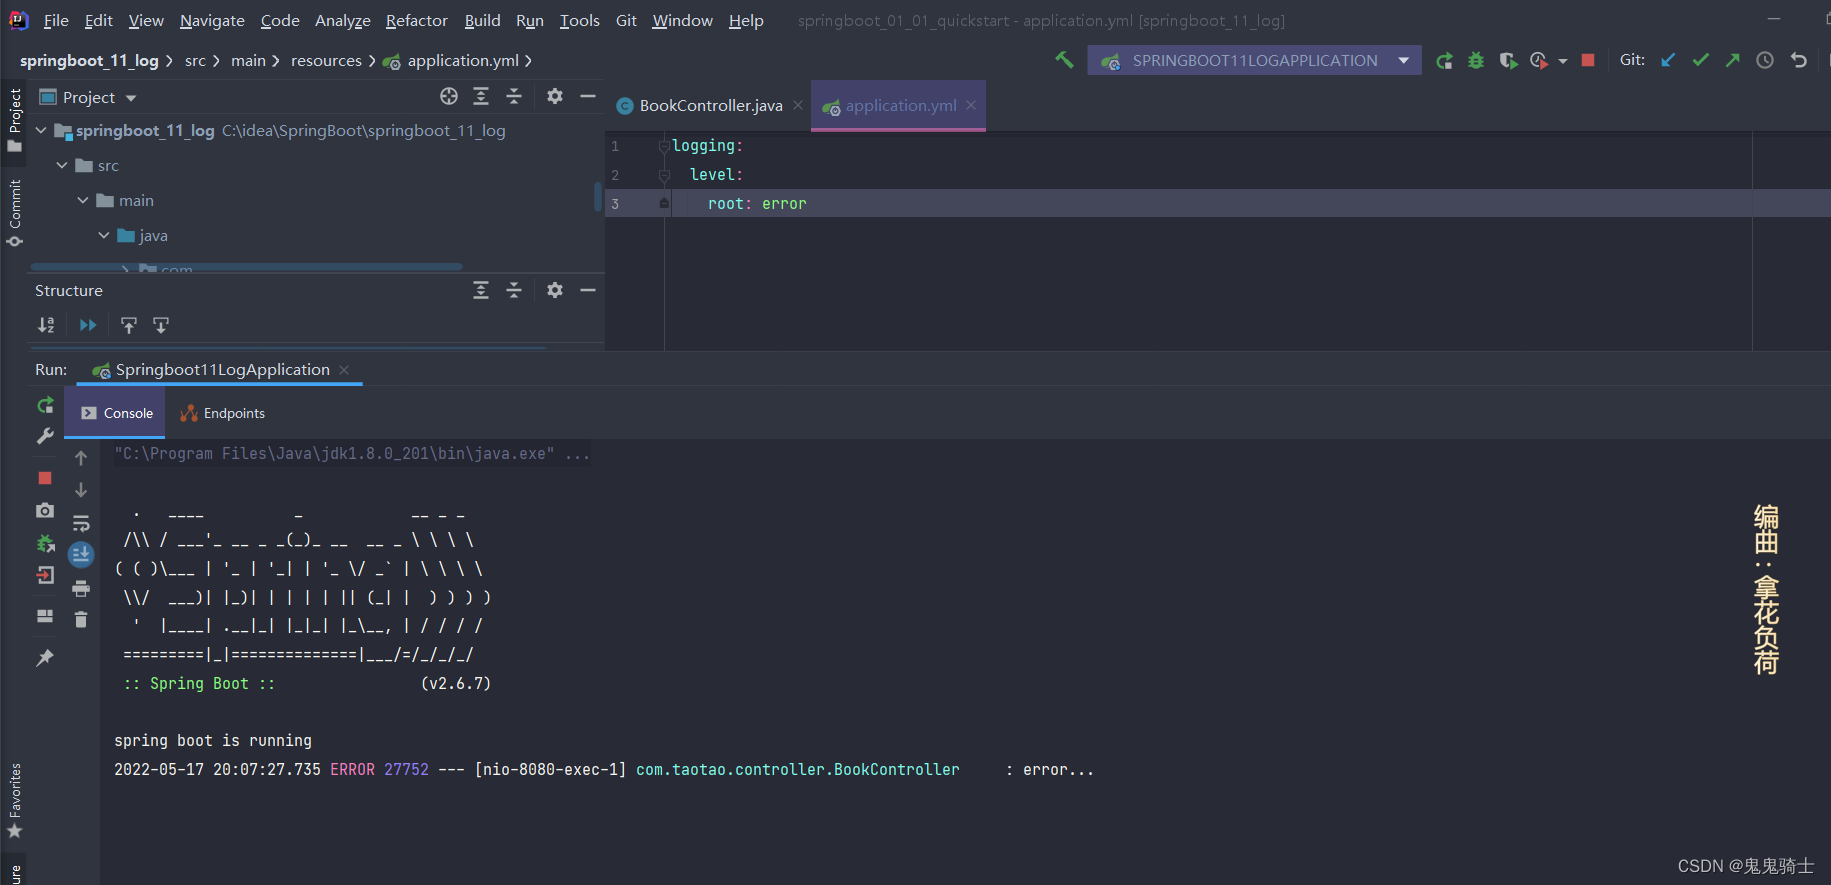
Task: Show Git history clock icon
Action: coord(1765,61)
